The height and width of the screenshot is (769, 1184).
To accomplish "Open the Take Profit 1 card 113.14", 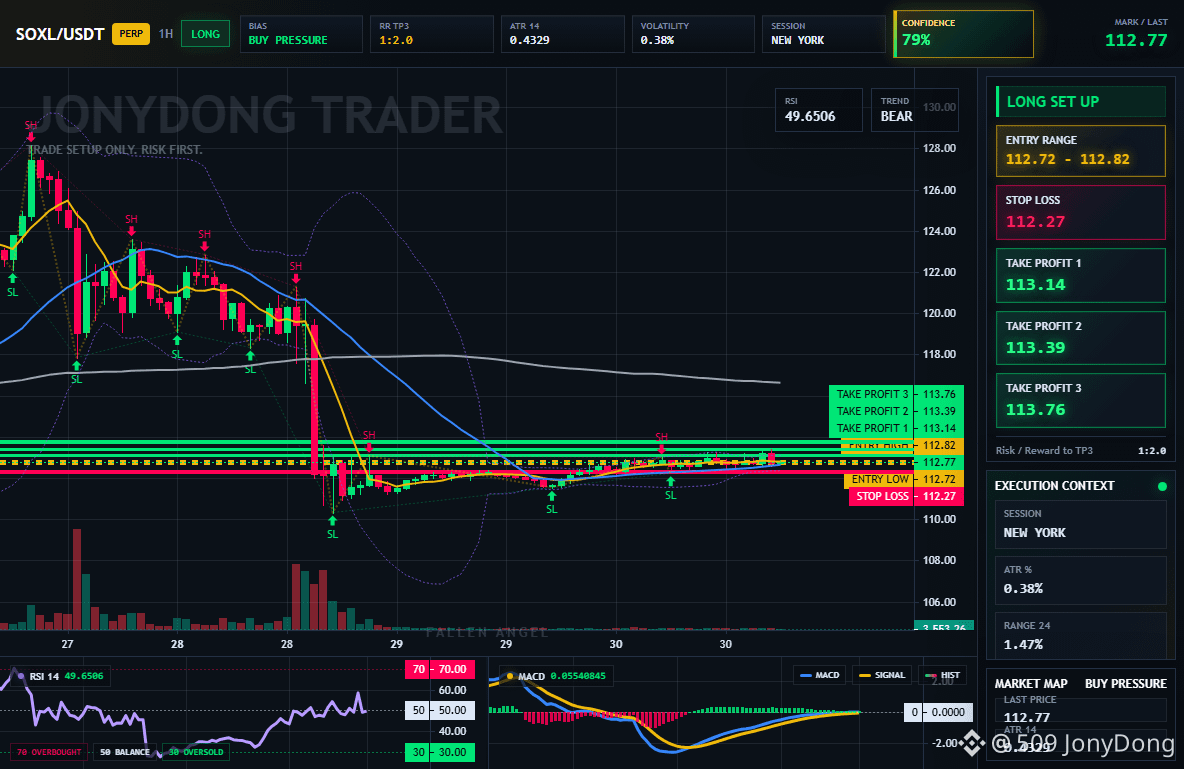I will click(x=1081, y=276).
